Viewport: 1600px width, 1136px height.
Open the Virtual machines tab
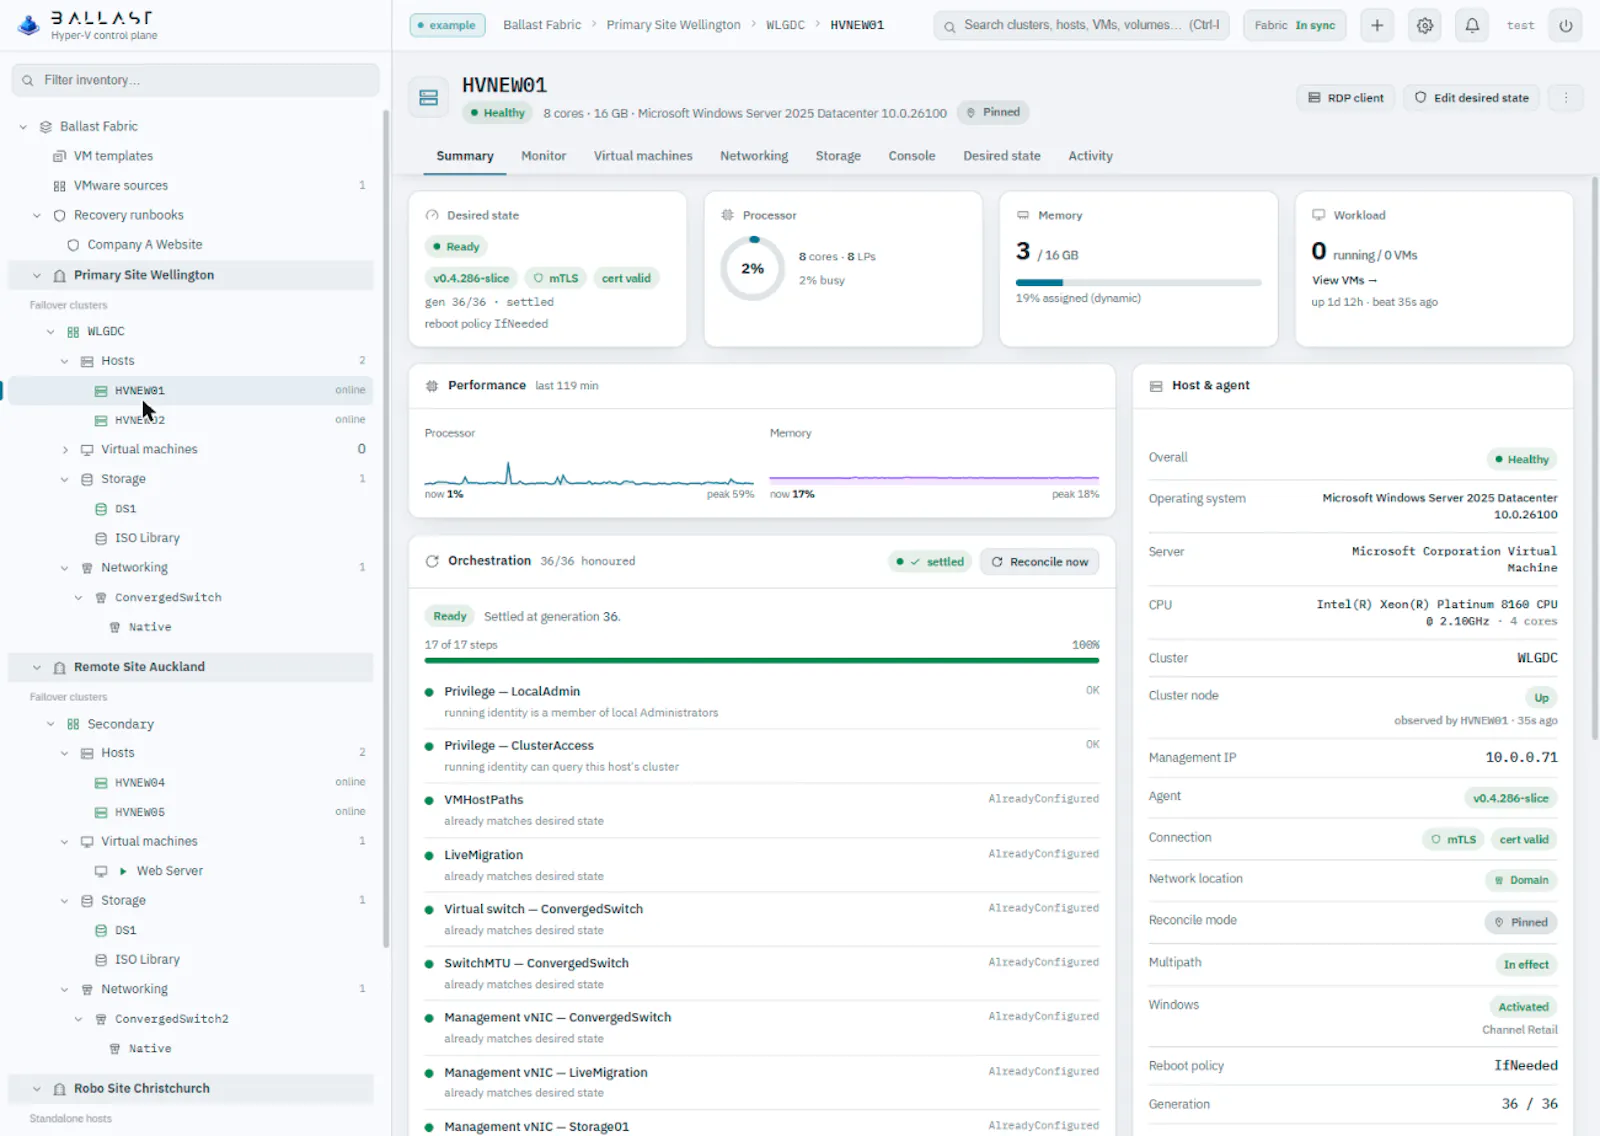643,156
